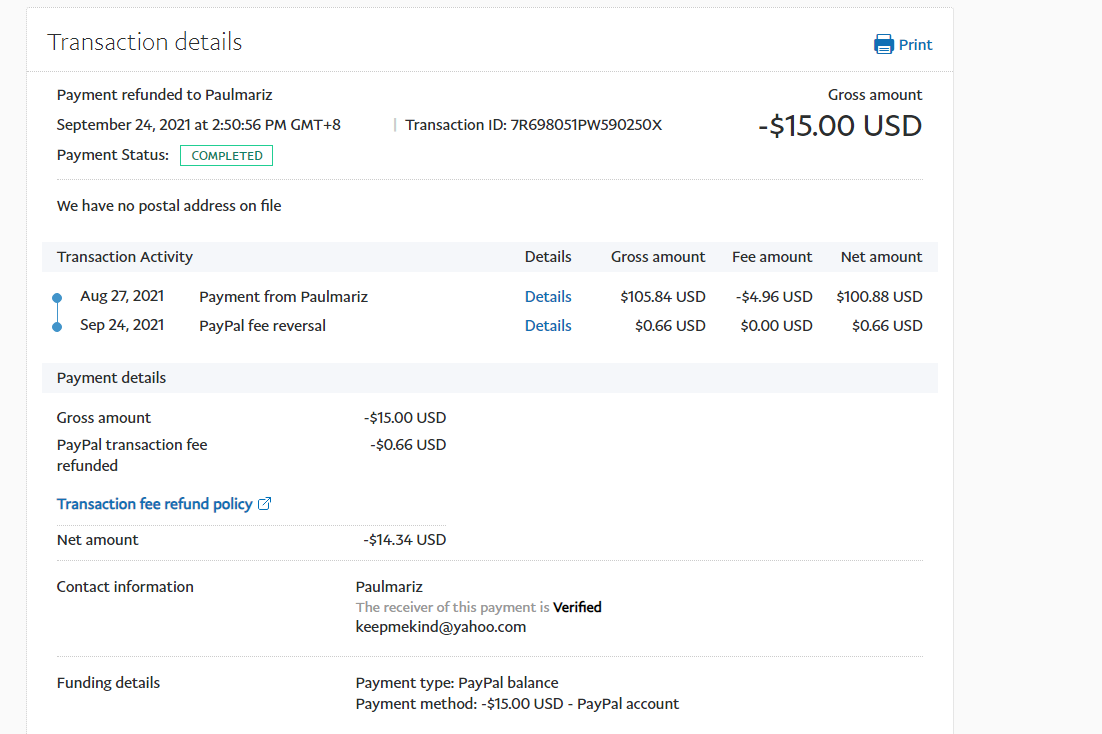Click the PayPal fee reversal row label

pyautogui.click(x=262, y=326)
